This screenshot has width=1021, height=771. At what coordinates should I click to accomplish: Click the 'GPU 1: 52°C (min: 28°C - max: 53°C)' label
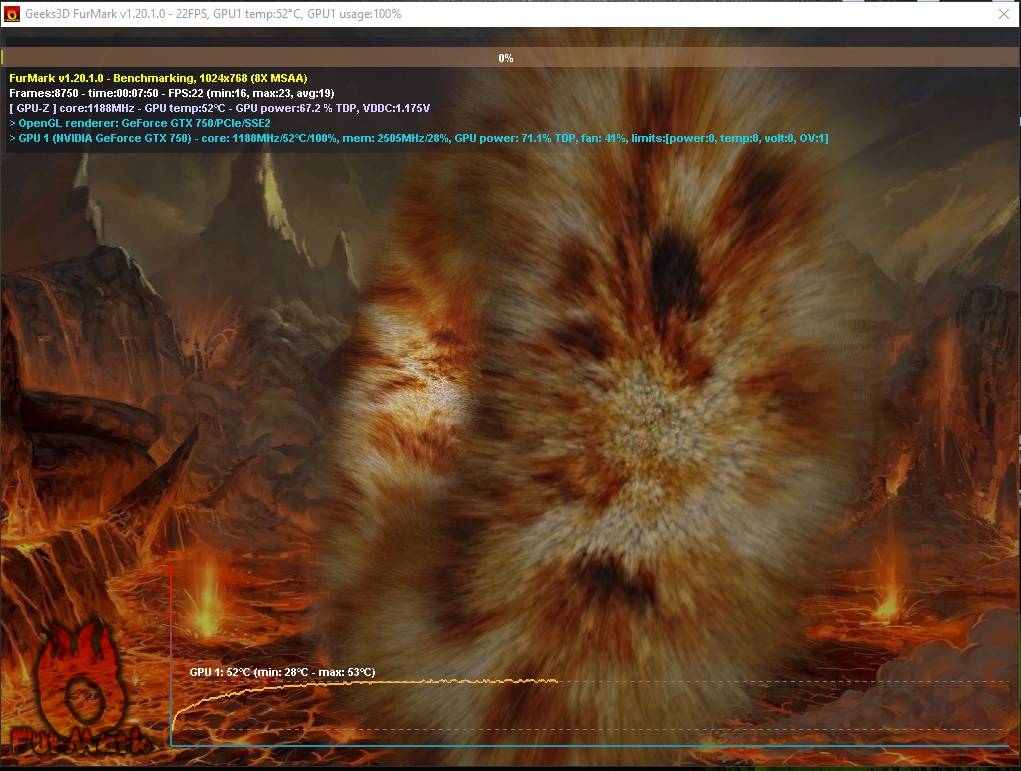(x=282, y=672)
